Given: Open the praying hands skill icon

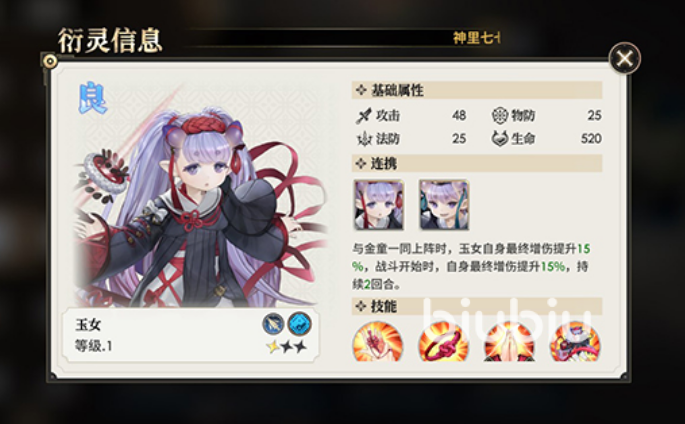Looking at the screenshot, I should point(509,342).
